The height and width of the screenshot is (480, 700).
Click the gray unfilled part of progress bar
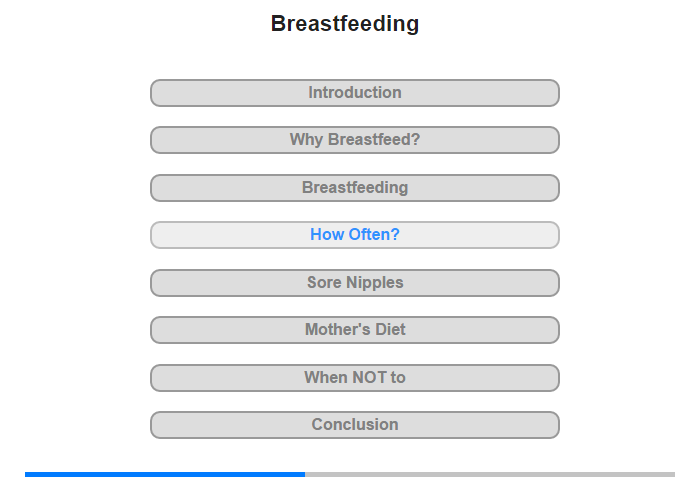[x=490, y=474]
